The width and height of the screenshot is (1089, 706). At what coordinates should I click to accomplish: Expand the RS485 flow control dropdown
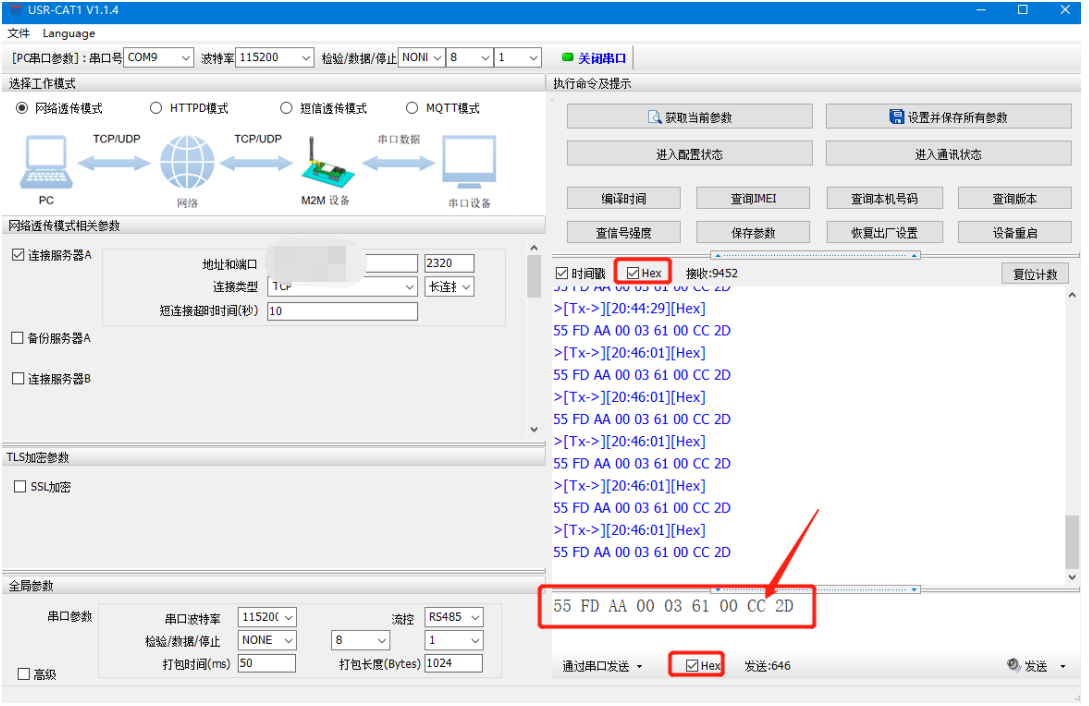(454, 617)
